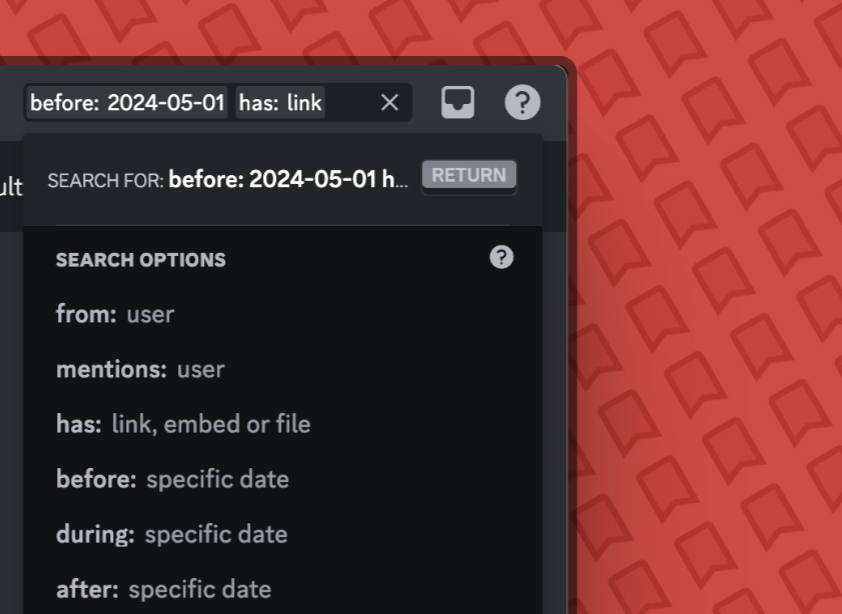The image size is (842, 614).
Task: Select the before: 2024-05-01 search pill
Action: tap(128, 102)
